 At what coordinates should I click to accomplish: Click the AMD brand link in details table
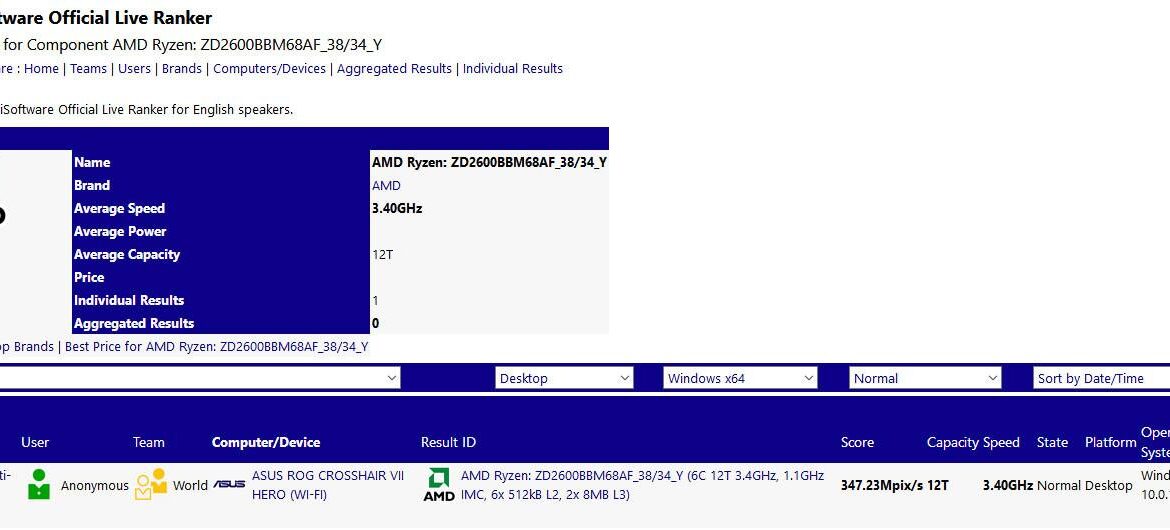tap(386, 186)
